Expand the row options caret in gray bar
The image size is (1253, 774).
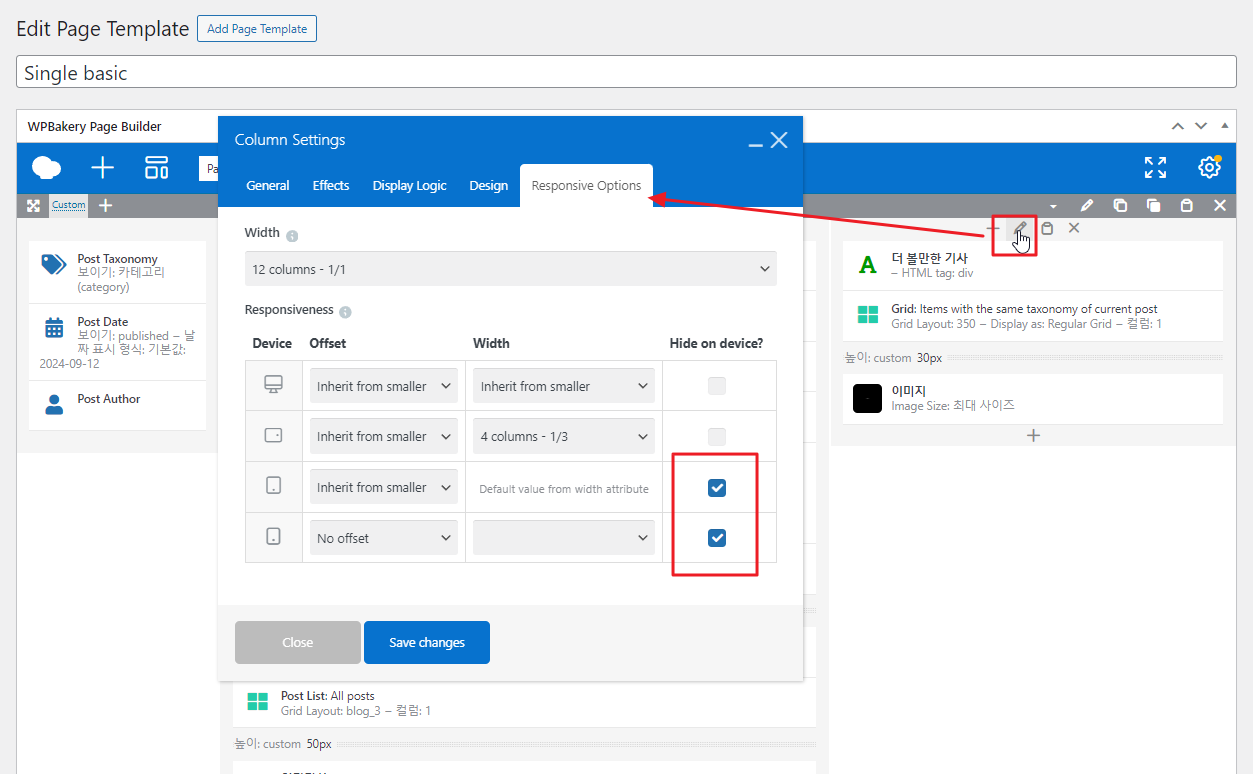click(x=1053, y=206)
